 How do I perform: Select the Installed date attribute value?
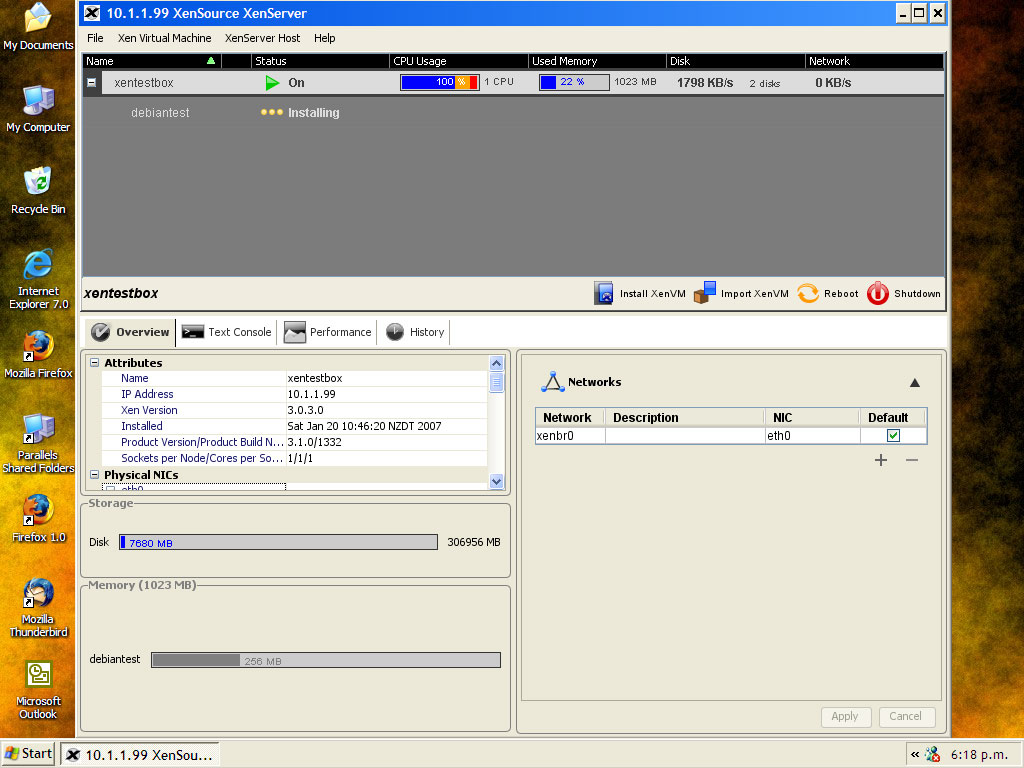364,426
